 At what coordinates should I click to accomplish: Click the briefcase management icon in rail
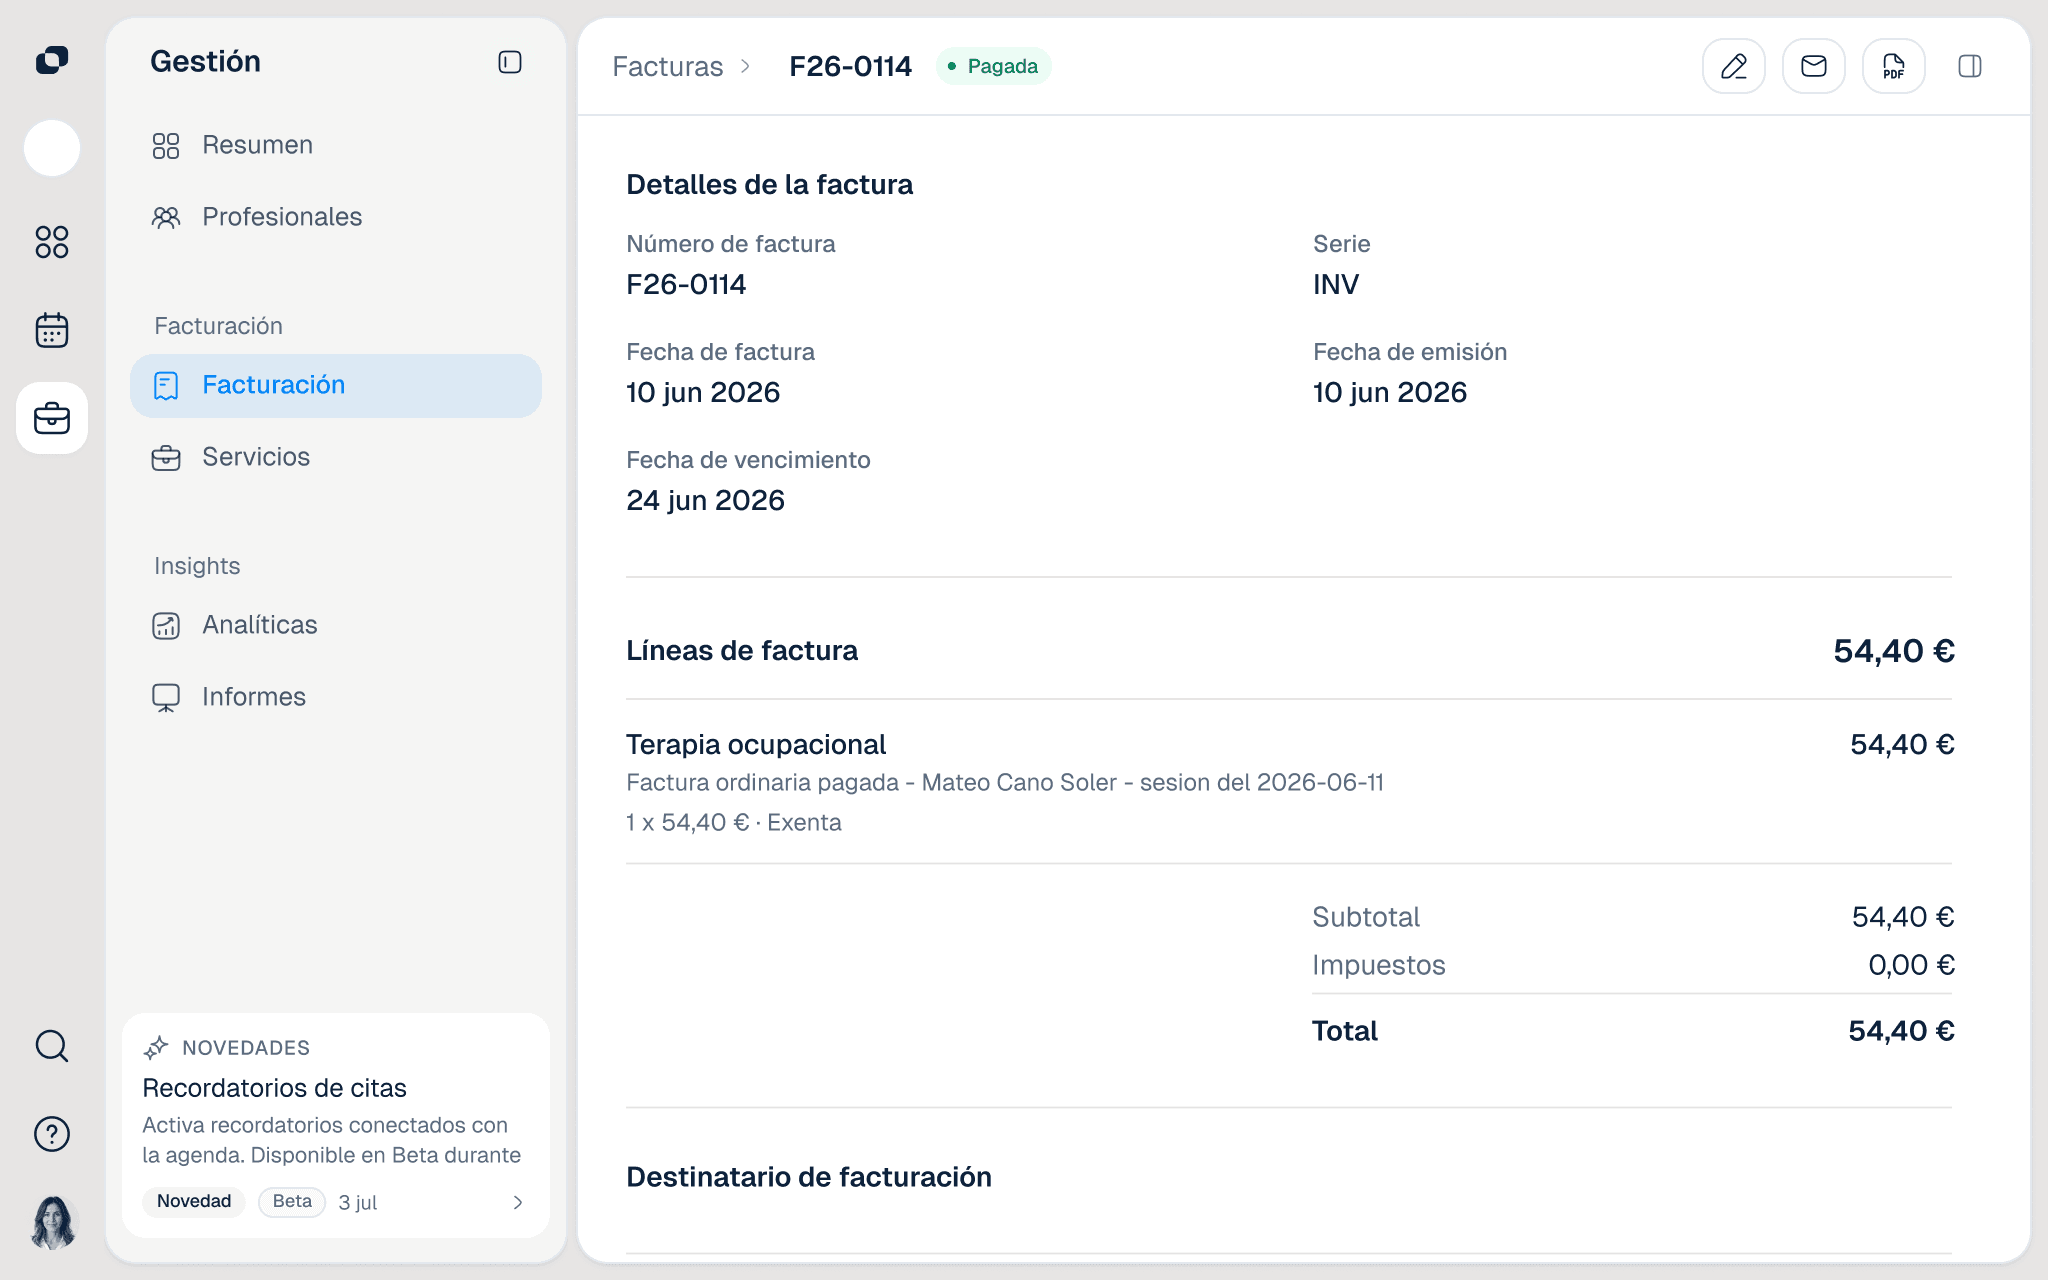[52, 418]
